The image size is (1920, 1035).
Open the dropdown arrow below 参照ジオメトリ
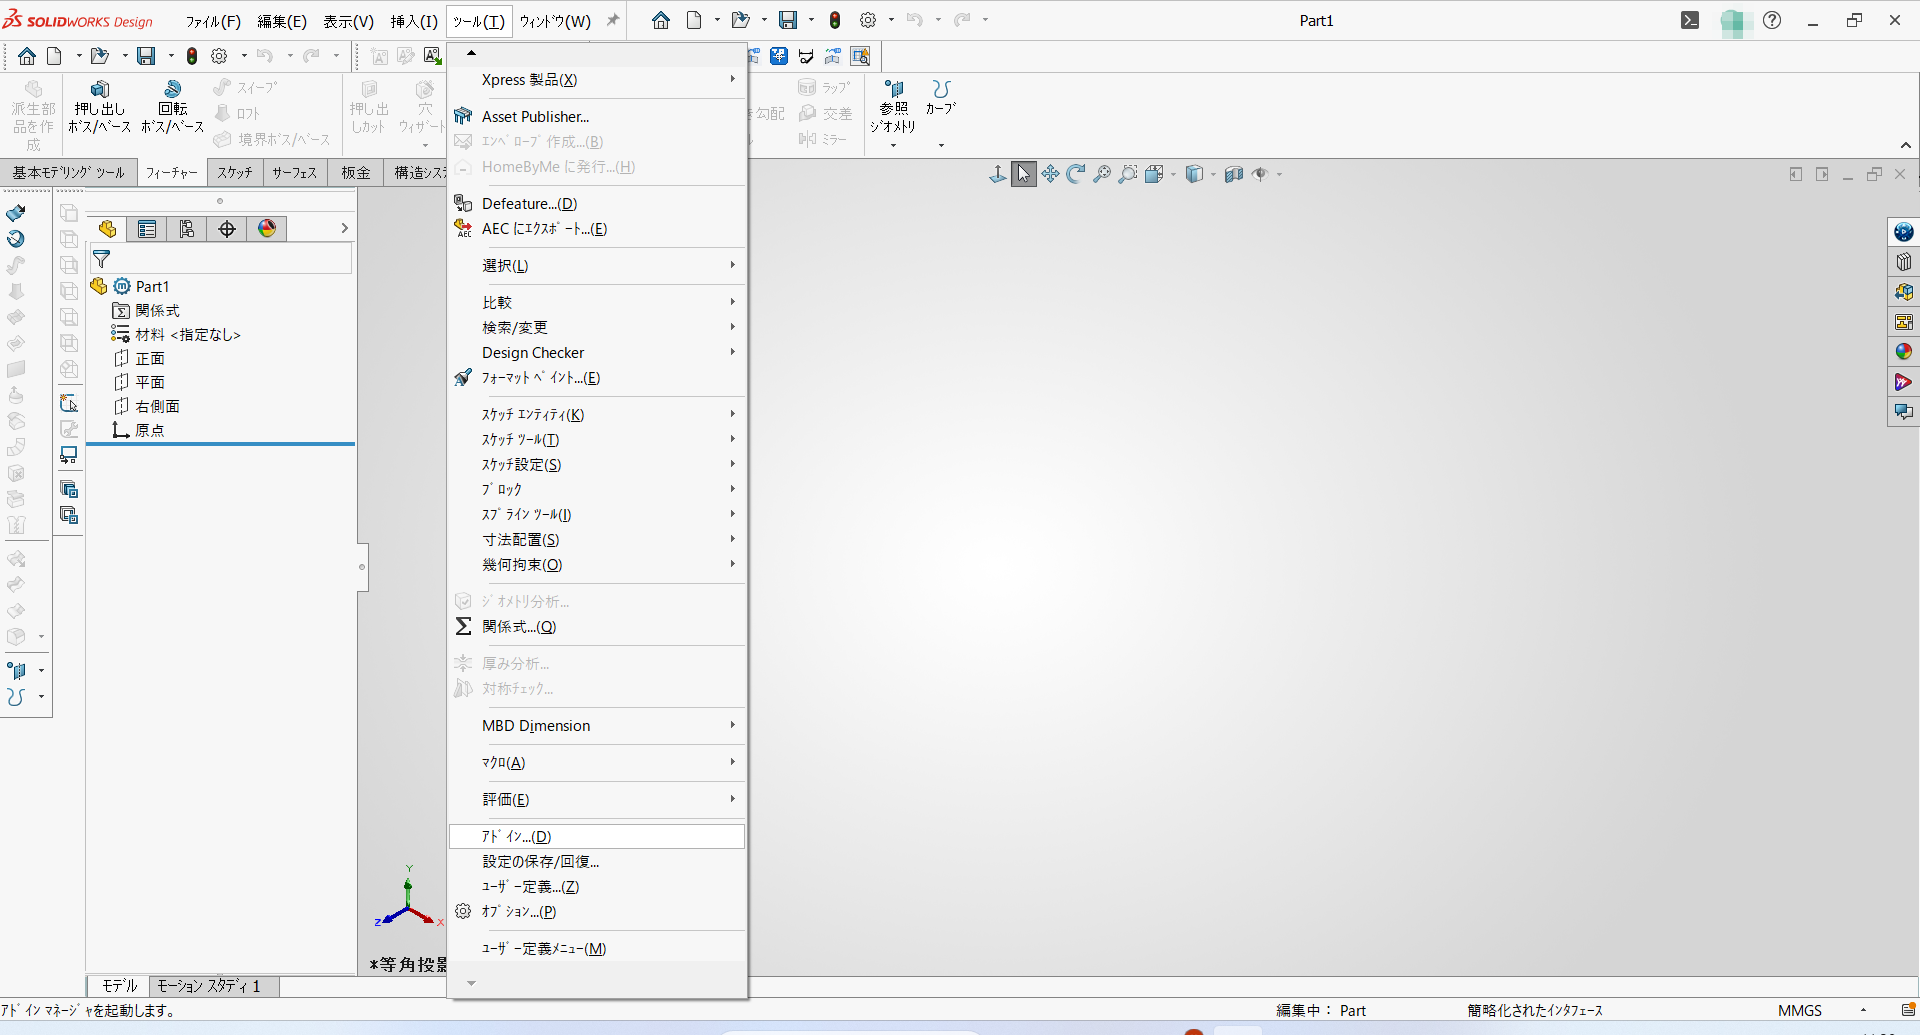(893, 146)
